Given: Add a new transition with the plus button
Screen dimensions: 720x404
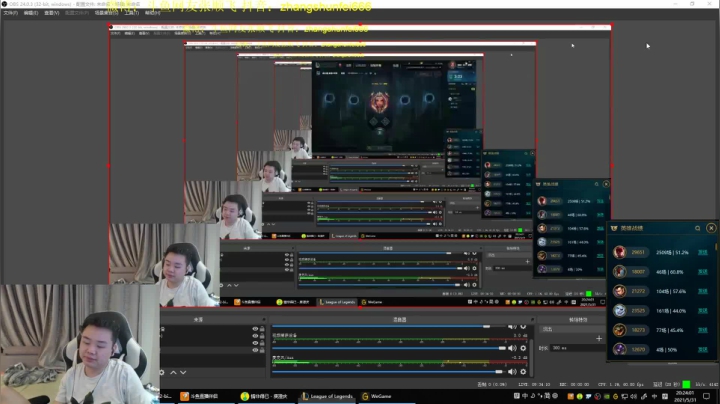Looking at the screenshot, I should point(599,338).
